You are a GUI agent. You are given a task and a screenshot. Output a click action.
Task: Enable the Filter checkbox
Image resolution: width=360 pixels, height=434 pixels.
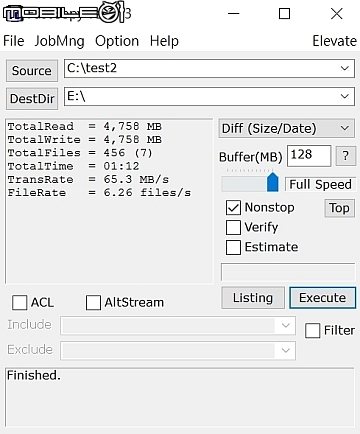[312, 331]
